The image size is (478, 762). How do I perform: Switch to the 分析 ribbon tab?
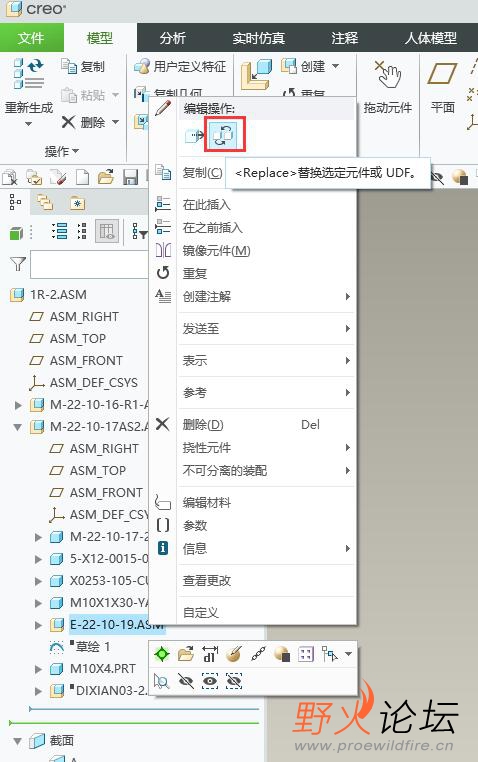pos(172,38)
